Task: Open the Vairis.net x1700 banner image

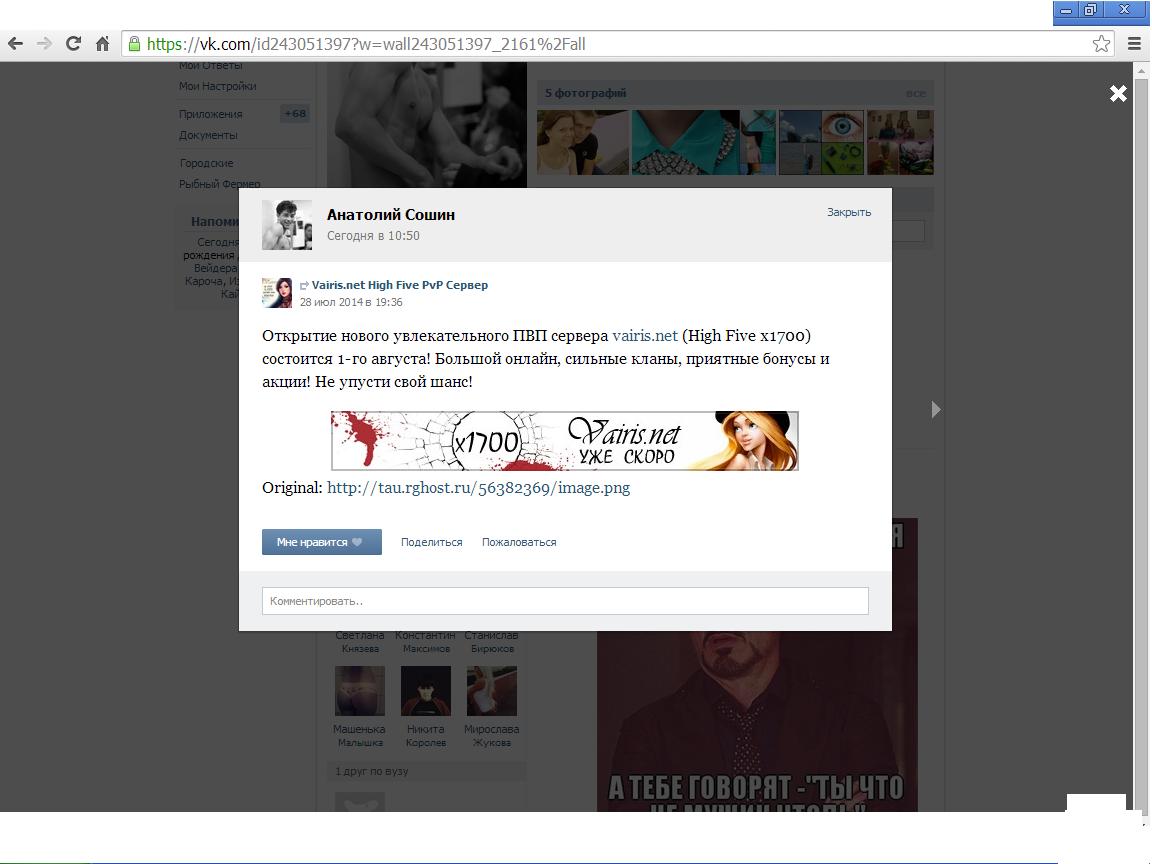Action: 564,441
